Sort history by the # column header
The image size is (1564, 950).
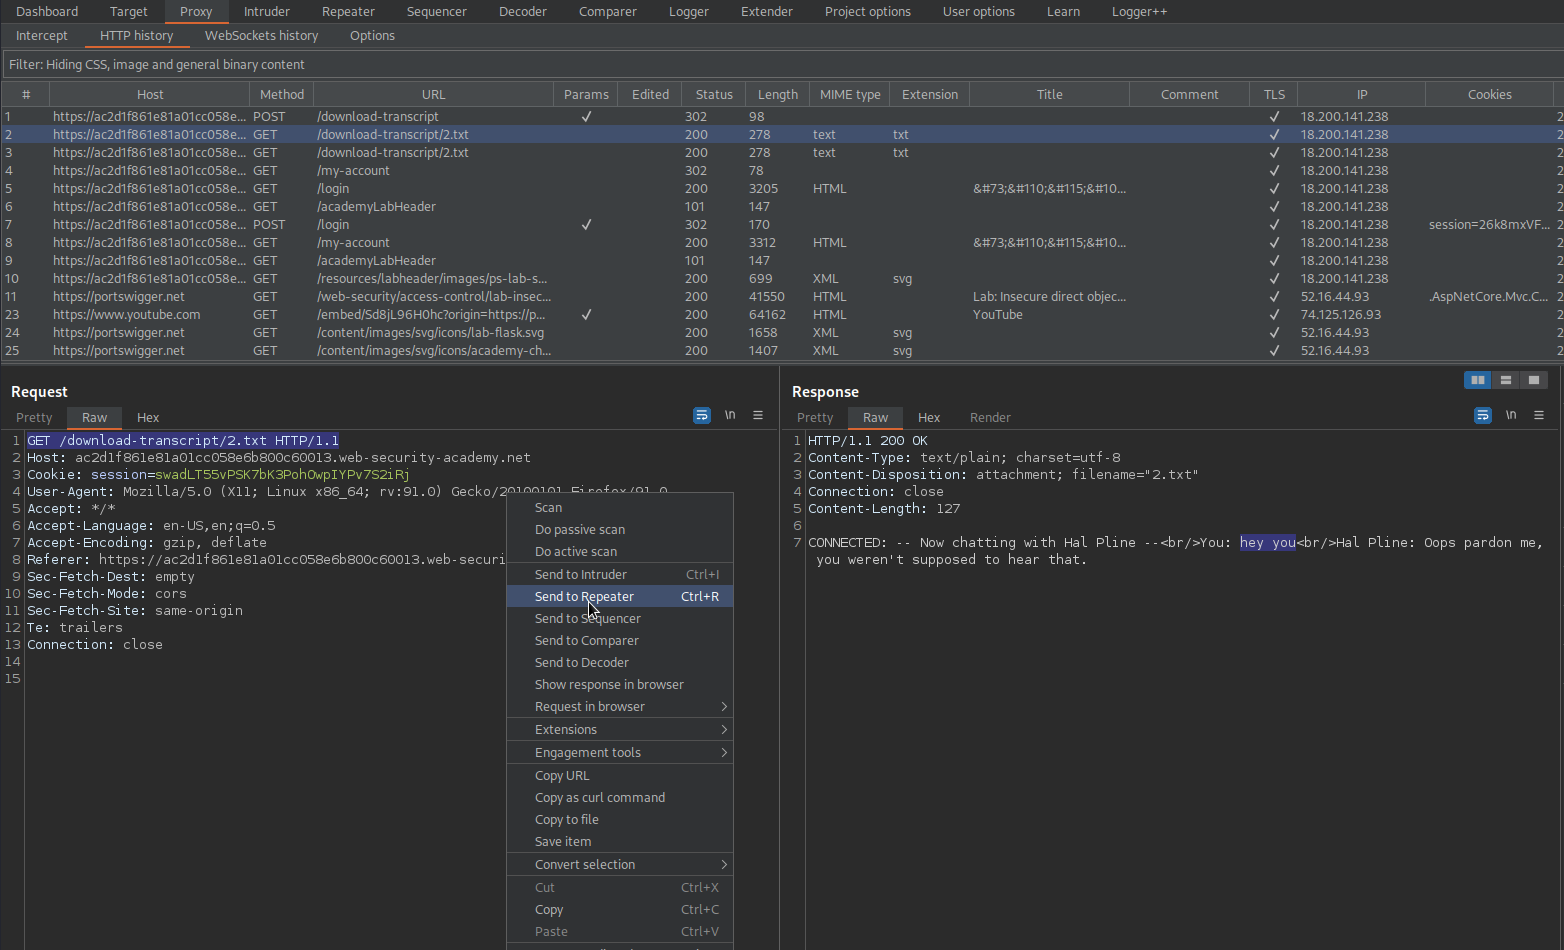26,95
